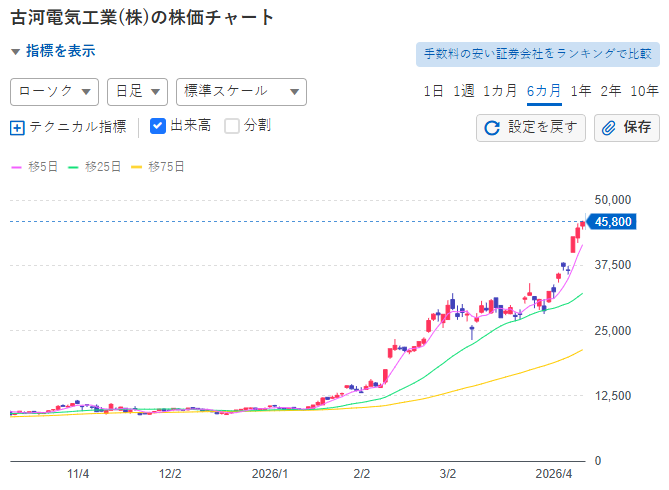Open the 手数料の安い証券会社 ranking link
669x490 pixels.
point(538,54)
